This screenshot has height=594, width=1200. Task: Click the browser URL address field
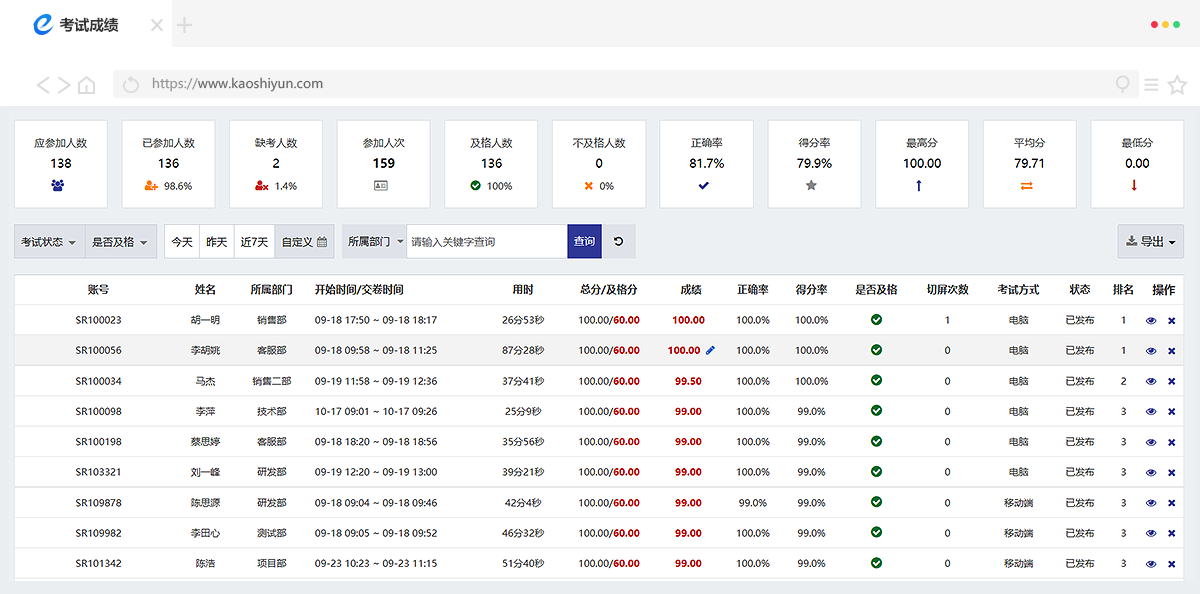pos(625,84)
